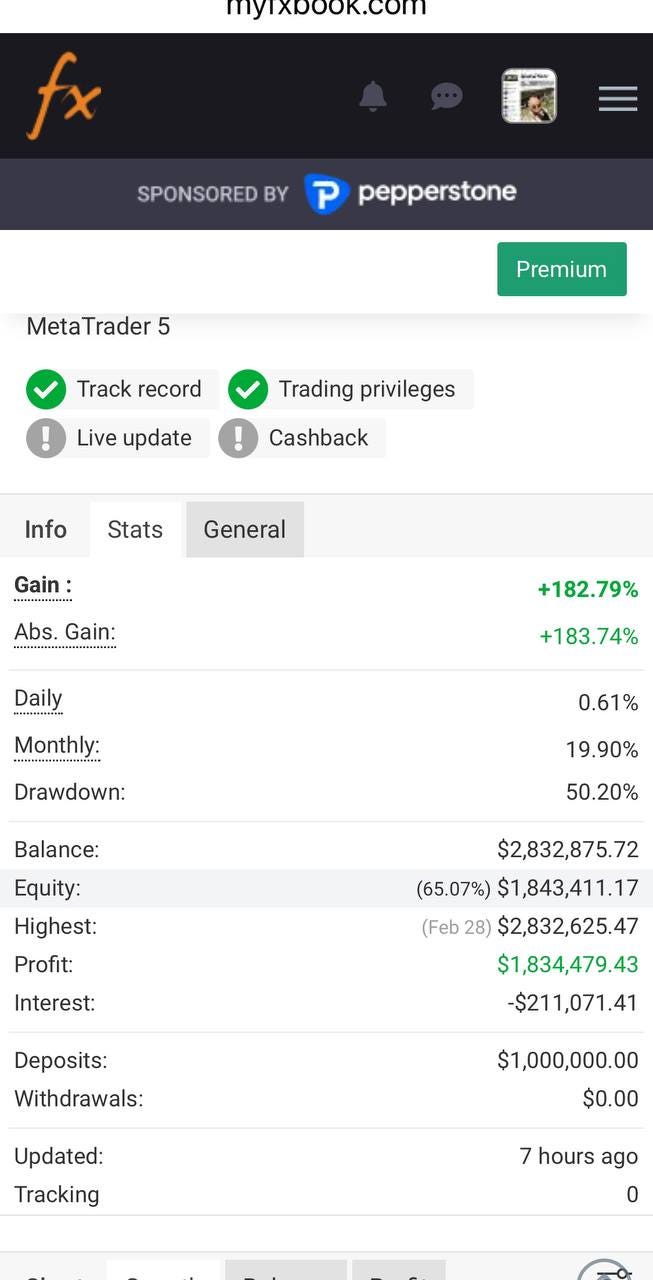Click the green Premium button
Image resolution: width=653 pixels, height=1280 pixels.
coord(561,268)
